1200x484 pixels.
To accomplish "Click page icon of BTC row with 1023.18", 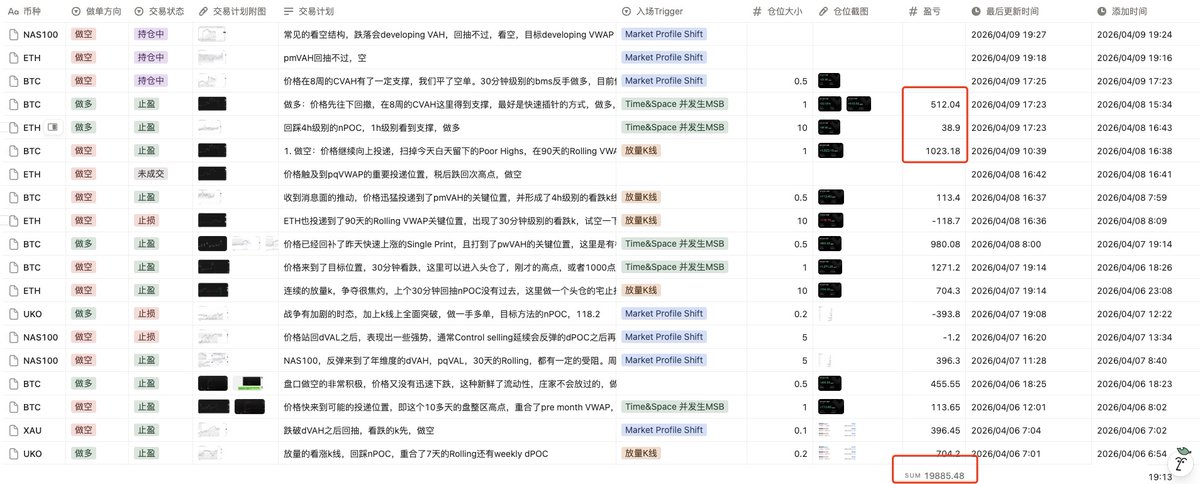I will 13,151.
